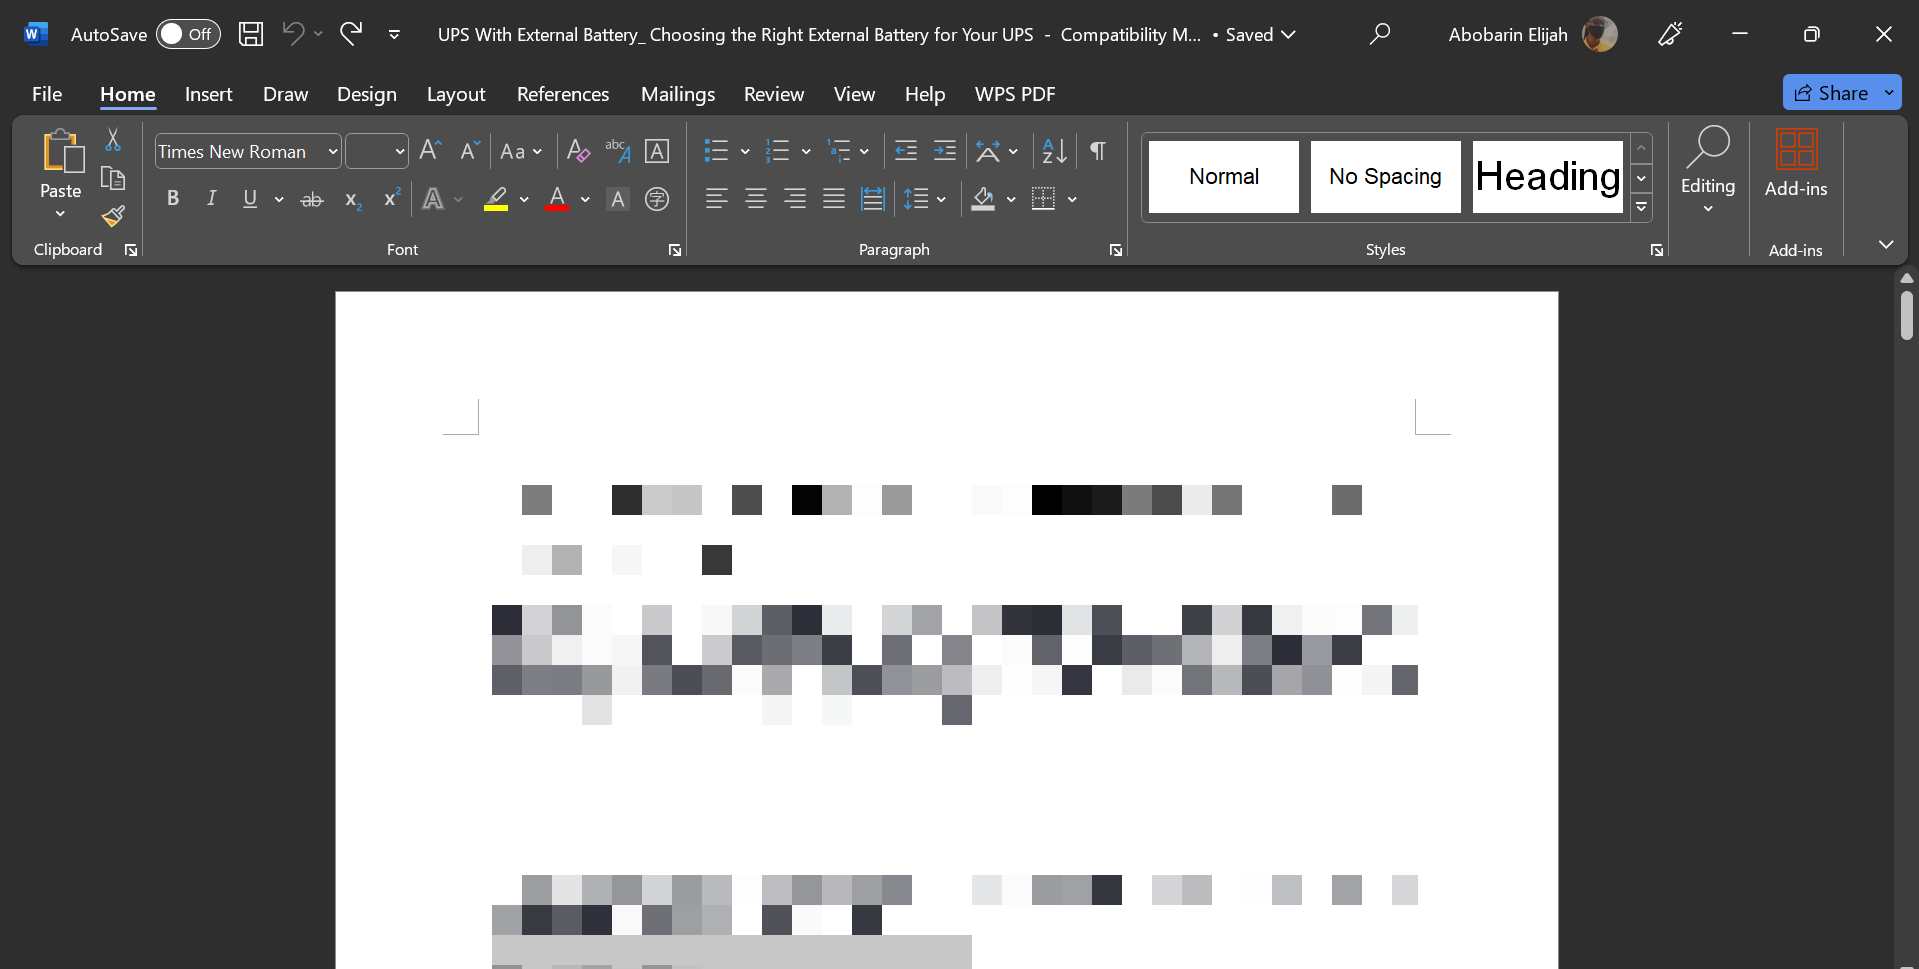Image resolution: width=1919 pixels, height=969 pixels.
Task: Apply the yellow text highlight color
Action: click(496, 199)
